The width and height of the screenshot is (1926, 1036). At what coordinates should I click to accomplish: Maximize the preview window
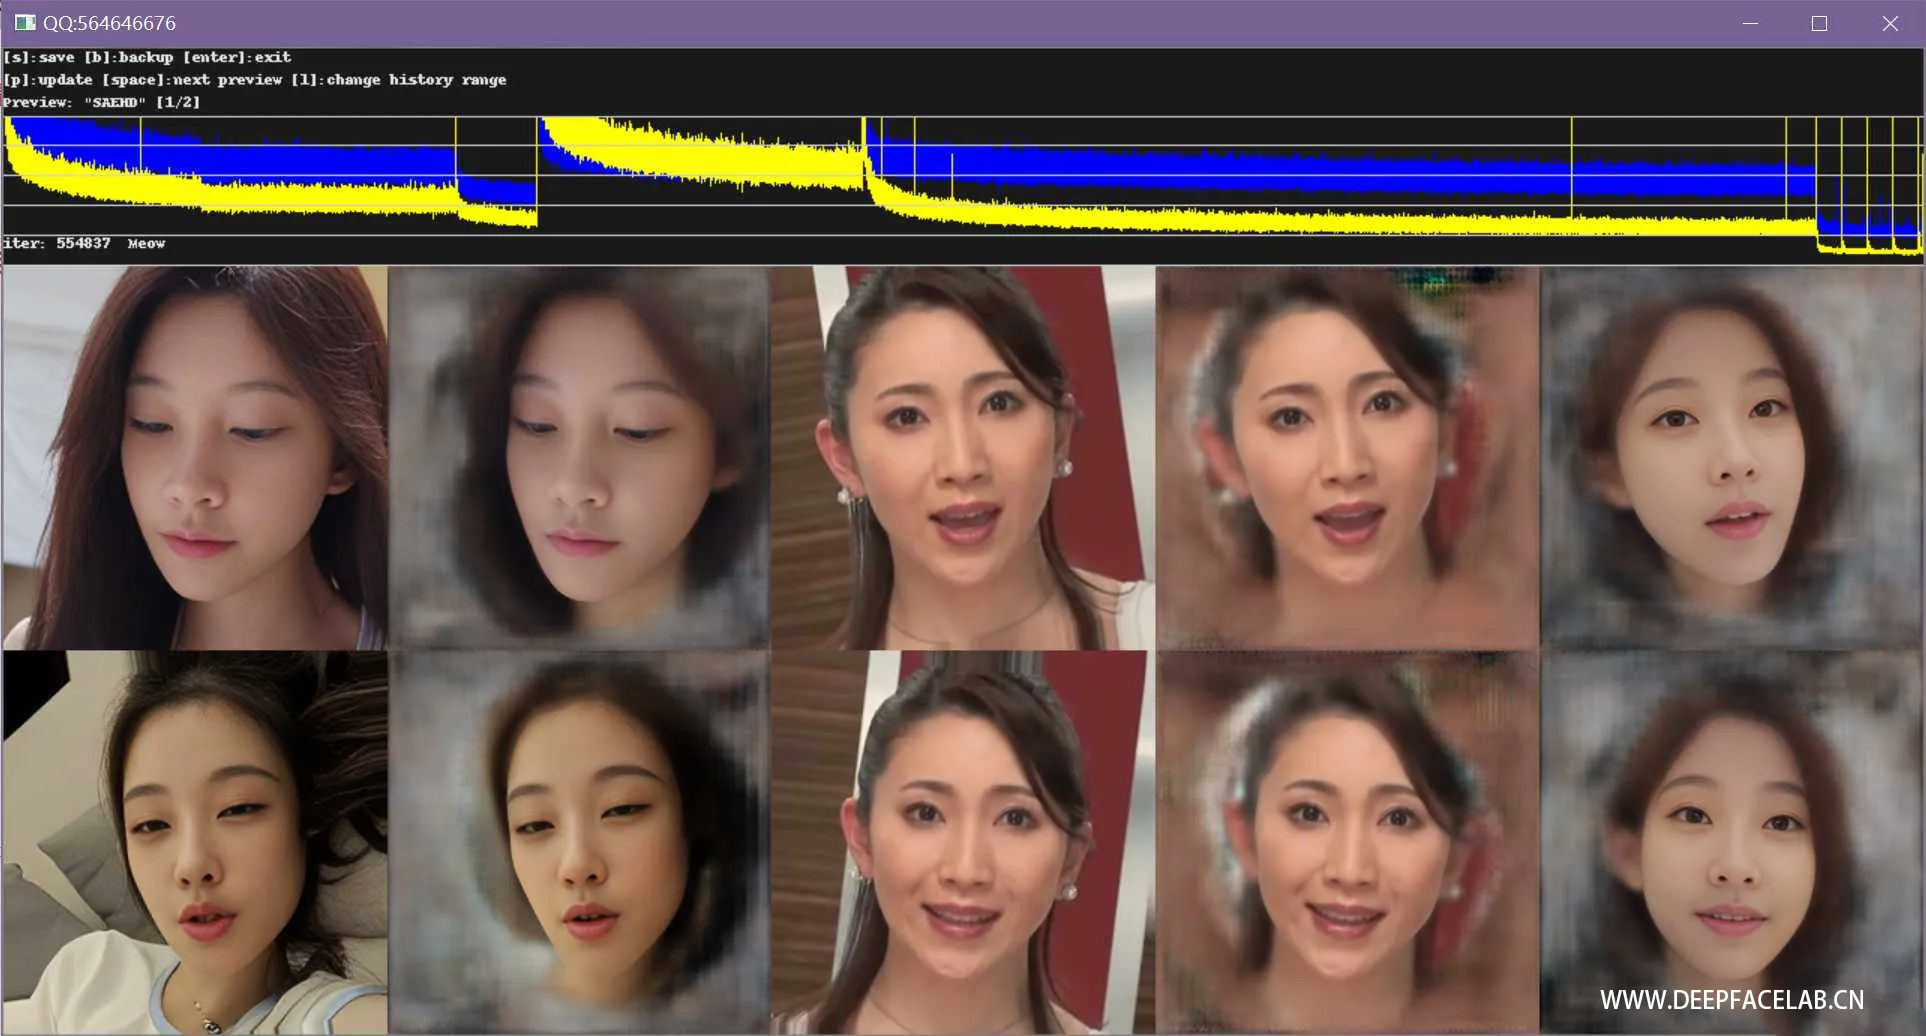(x=1819, y=23)
